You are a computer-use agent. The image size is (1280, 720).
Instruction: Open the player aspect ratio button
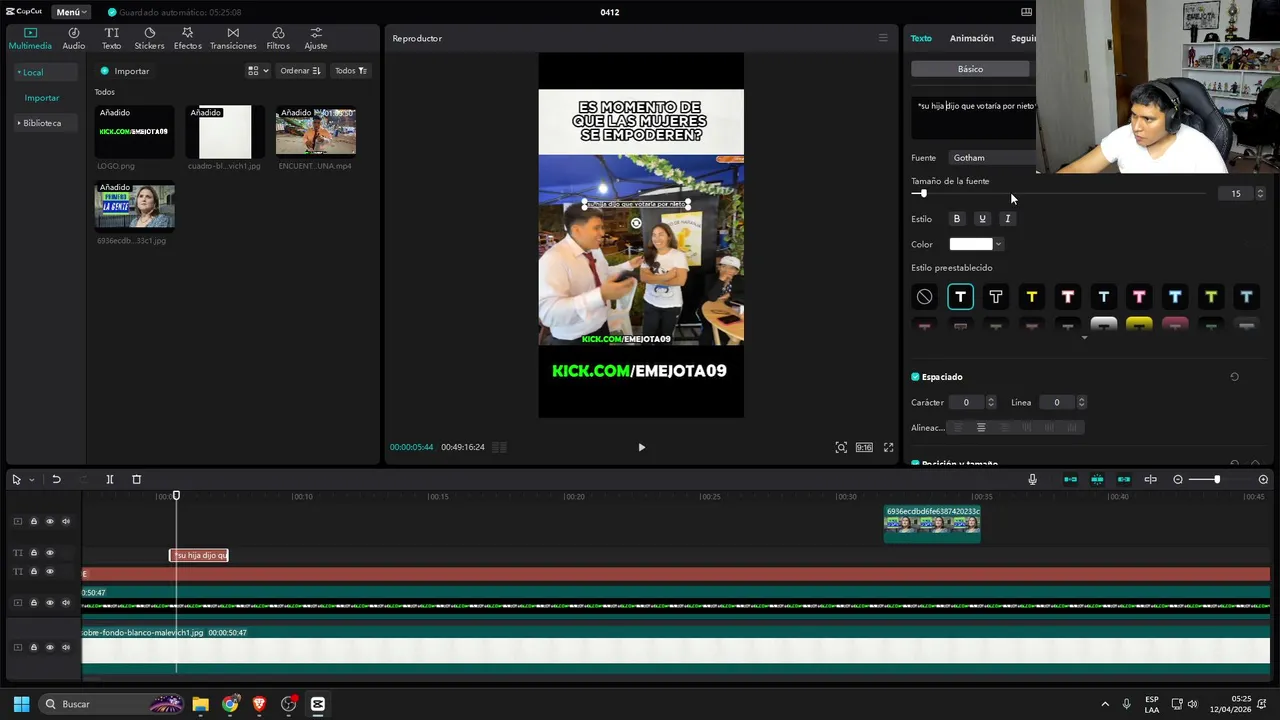tap(864, 448)
